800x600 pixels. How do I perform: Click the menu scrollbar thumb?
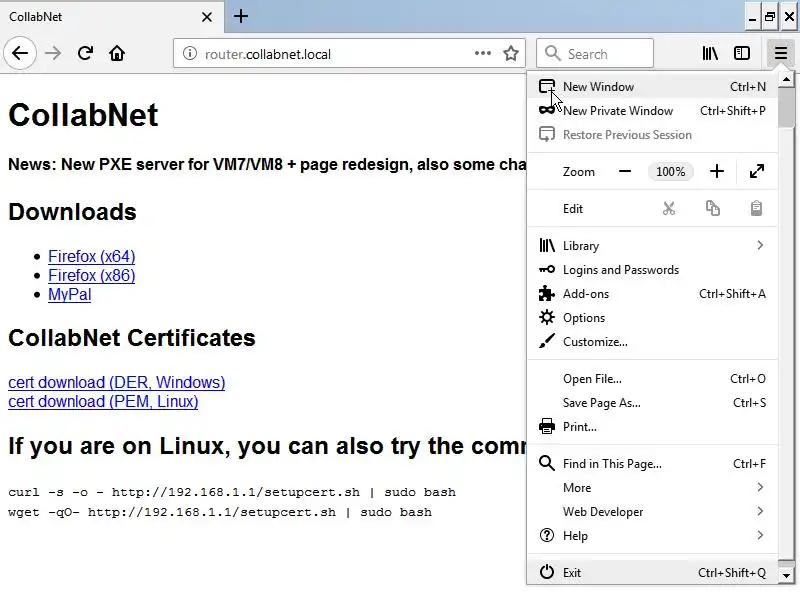click(786, 107)
